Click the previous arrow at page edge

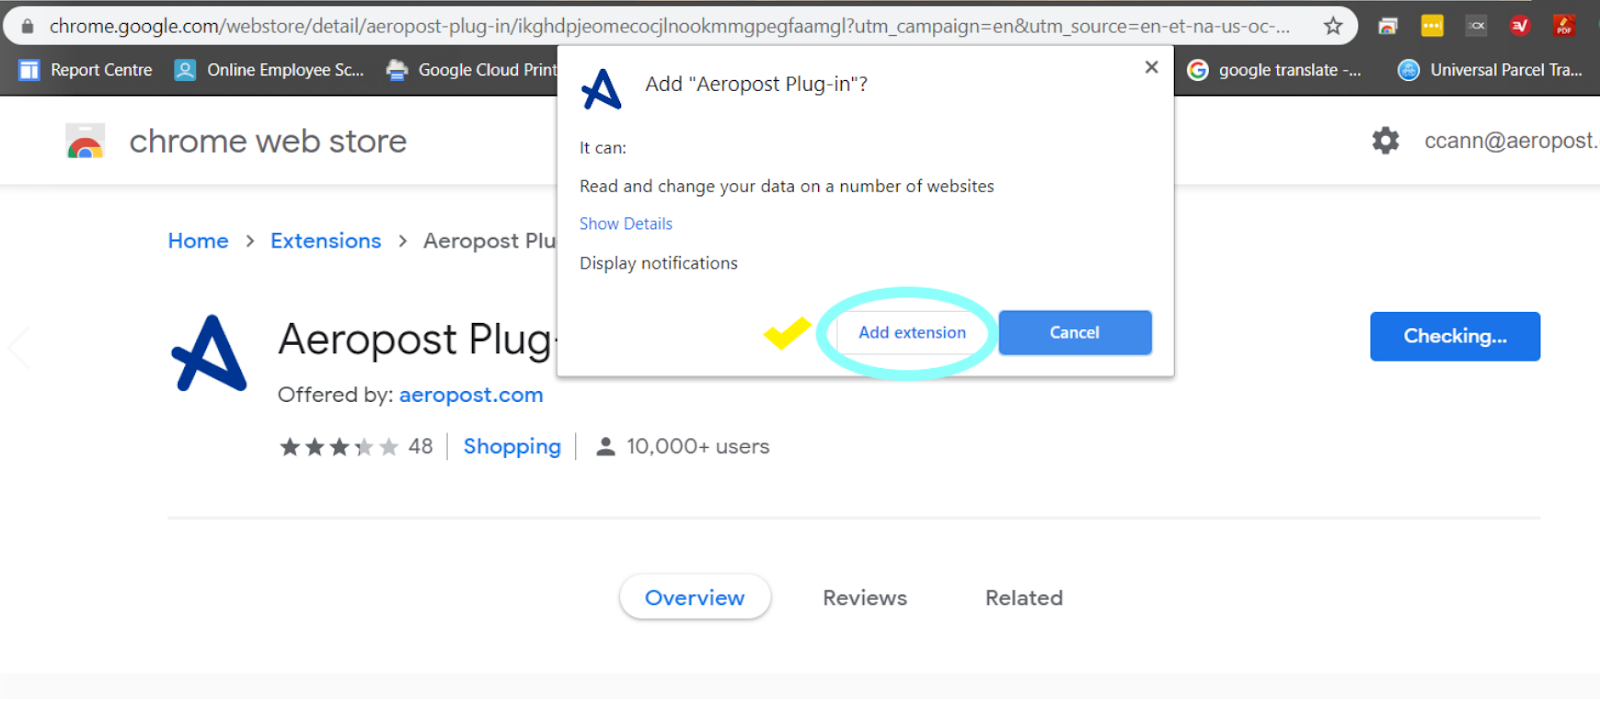(19, 347)
